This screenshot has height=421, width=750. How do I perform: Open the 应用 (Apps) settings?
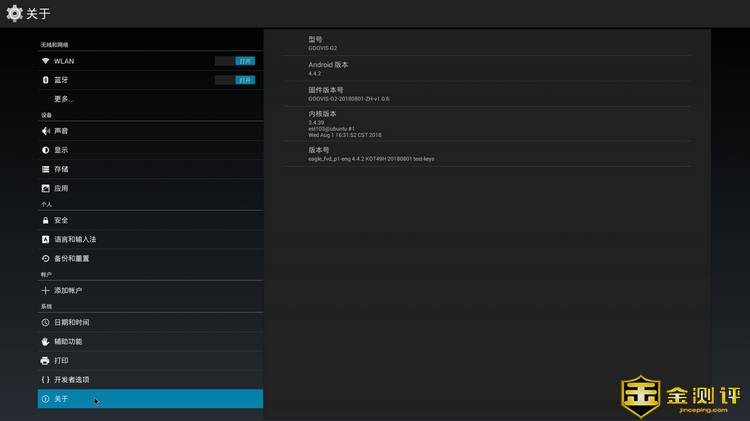(62, 188)
